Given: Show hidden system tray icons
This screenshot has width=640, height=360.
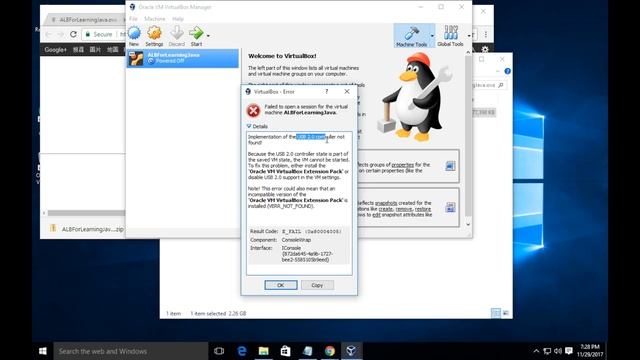Looking at the screenshot, I should [x=536, y=351].
